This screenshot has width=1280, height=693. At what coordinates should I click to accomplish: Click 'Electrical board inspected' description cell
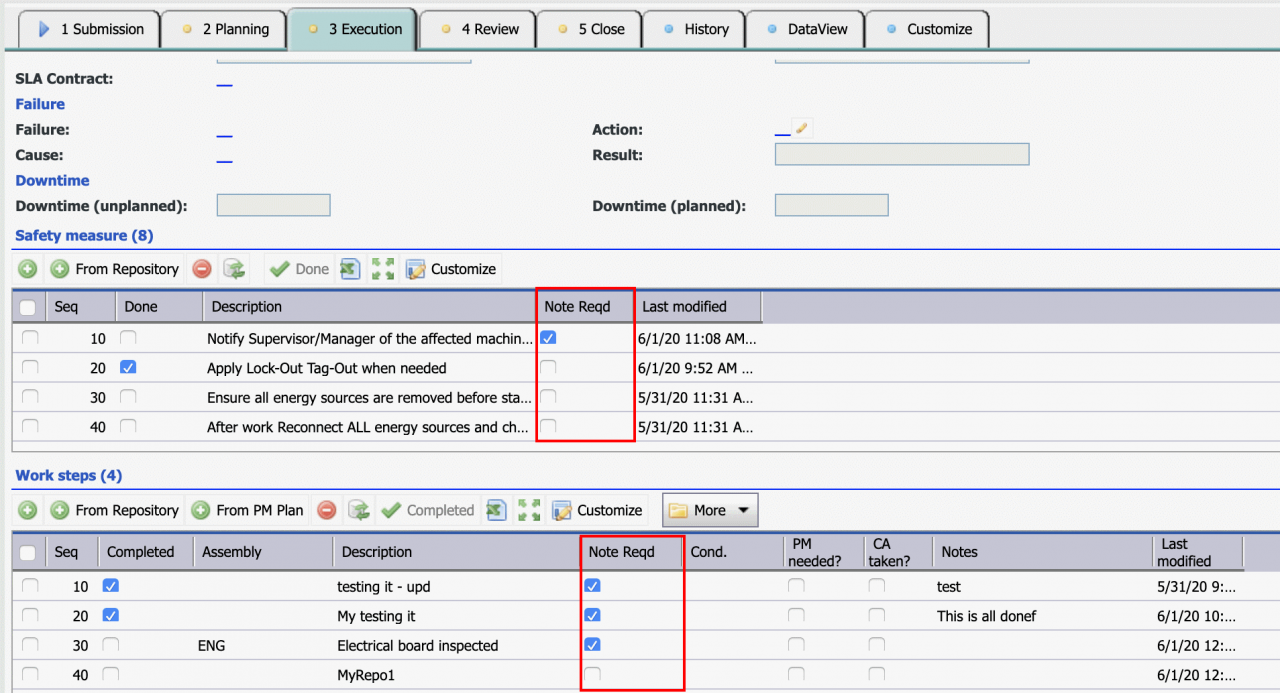click(417, 646)
